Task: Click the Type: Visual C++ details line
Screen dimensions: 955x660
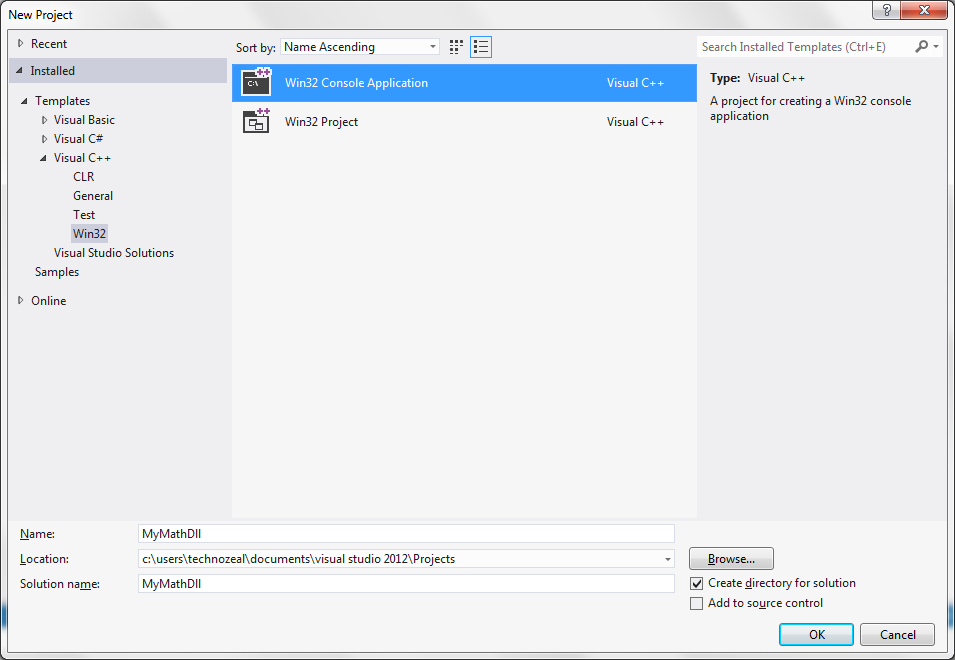Action: (x=757, y=78)
